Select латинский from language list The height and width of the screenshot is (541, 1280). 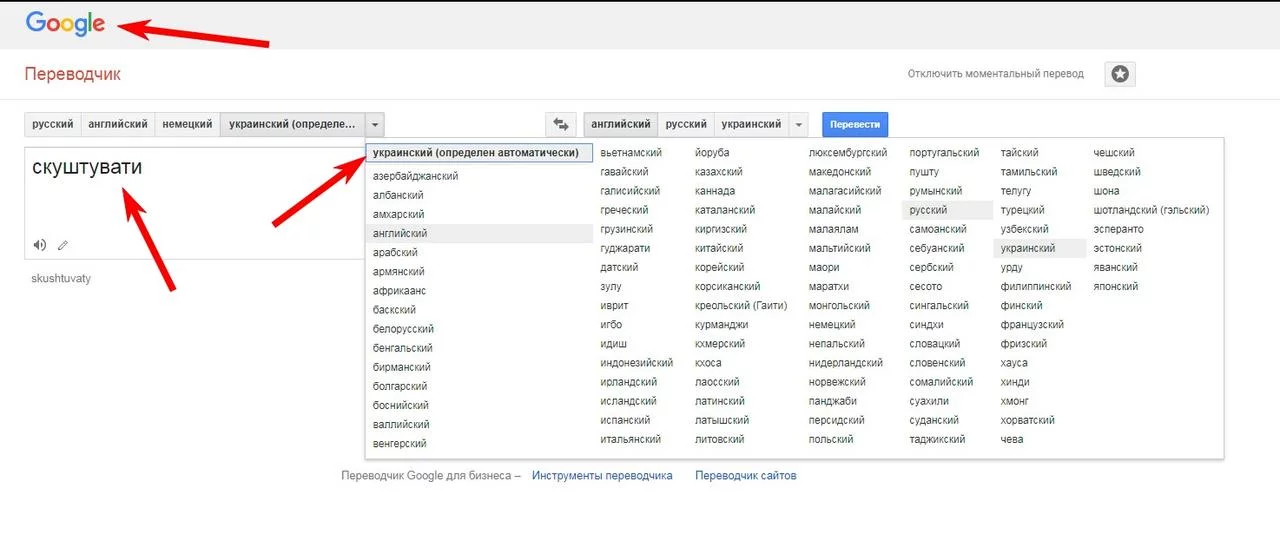[x=722, y=401]
